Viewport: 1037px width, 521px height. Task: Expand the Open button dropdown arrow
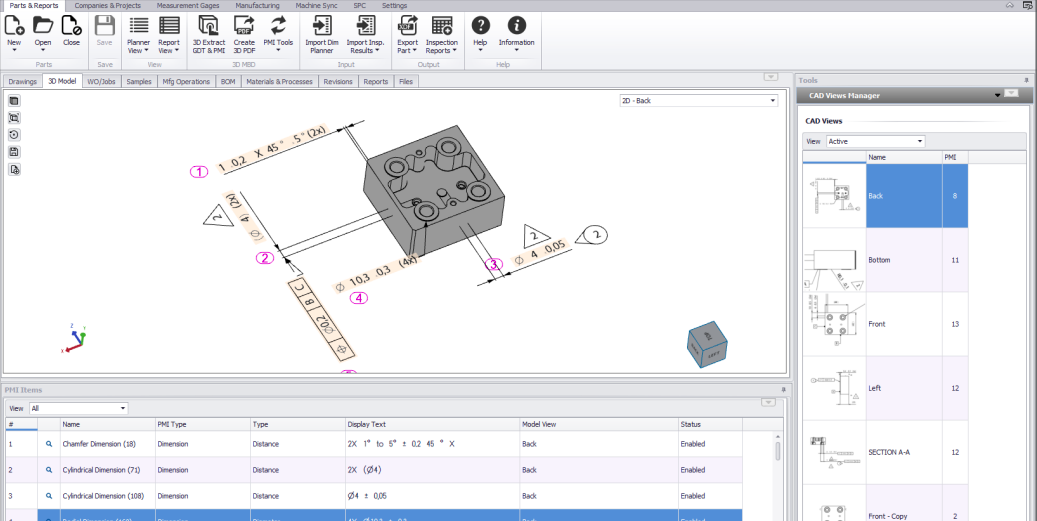coord(43,51)
